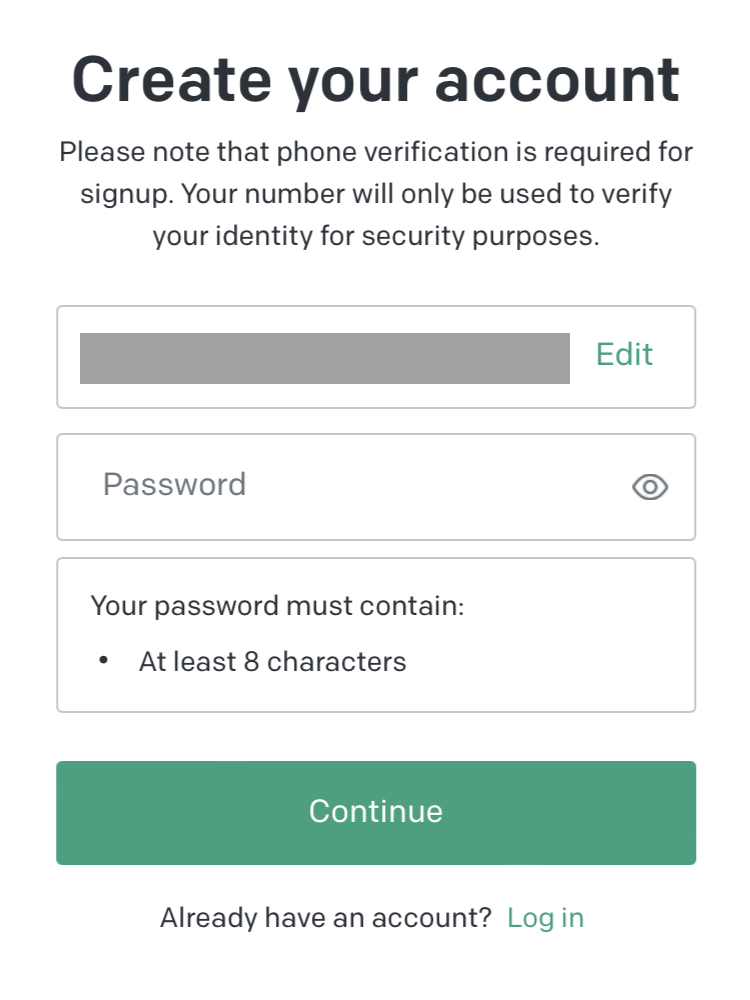
Task: Toggle password visibility with the eye icon
Action: pos(650,487)
